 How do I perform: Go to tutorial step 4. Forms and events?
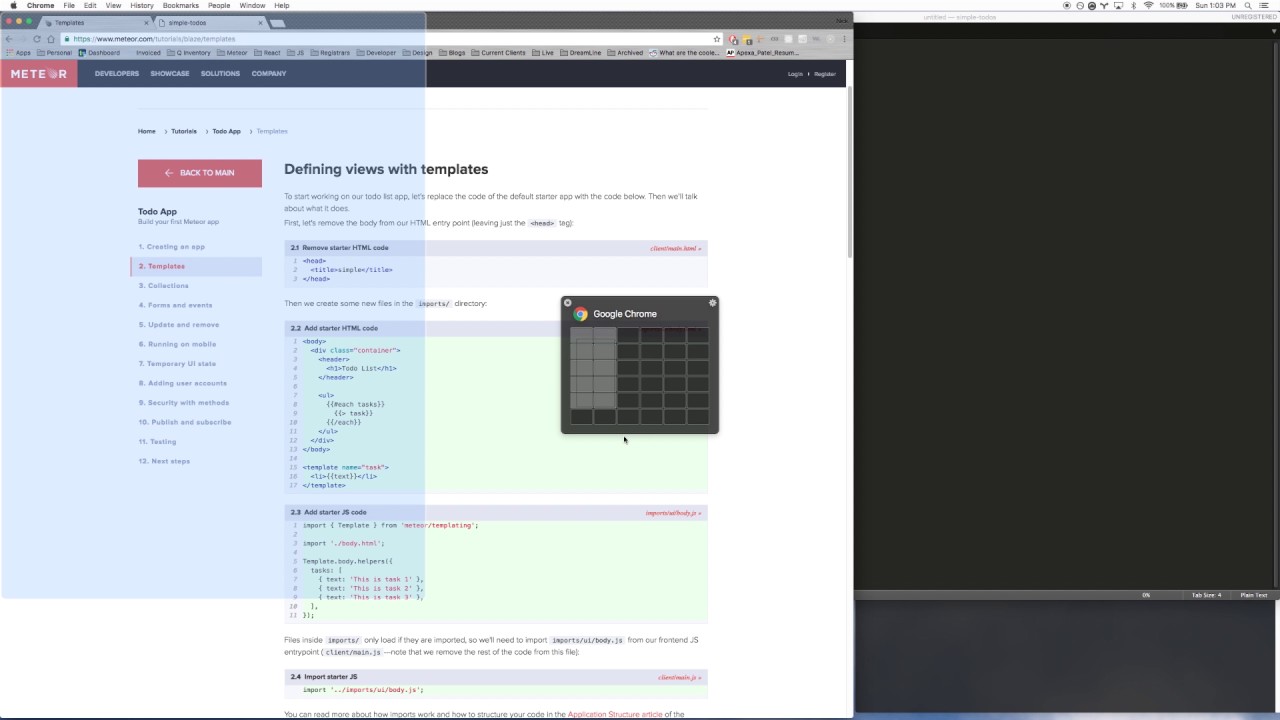point(176,305)
